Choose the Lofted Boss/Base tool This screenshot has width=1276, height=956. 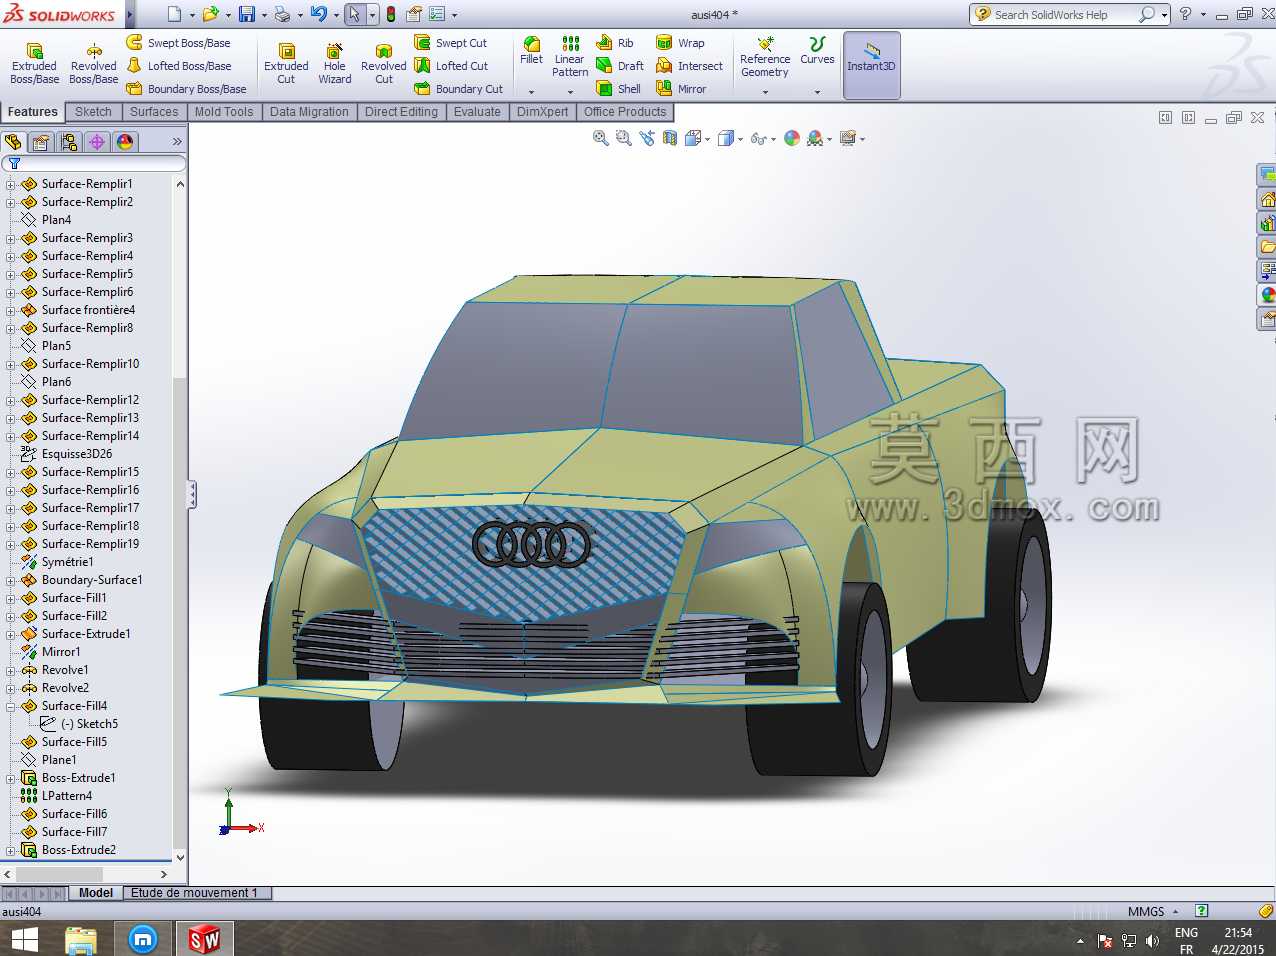pos(178,66)
